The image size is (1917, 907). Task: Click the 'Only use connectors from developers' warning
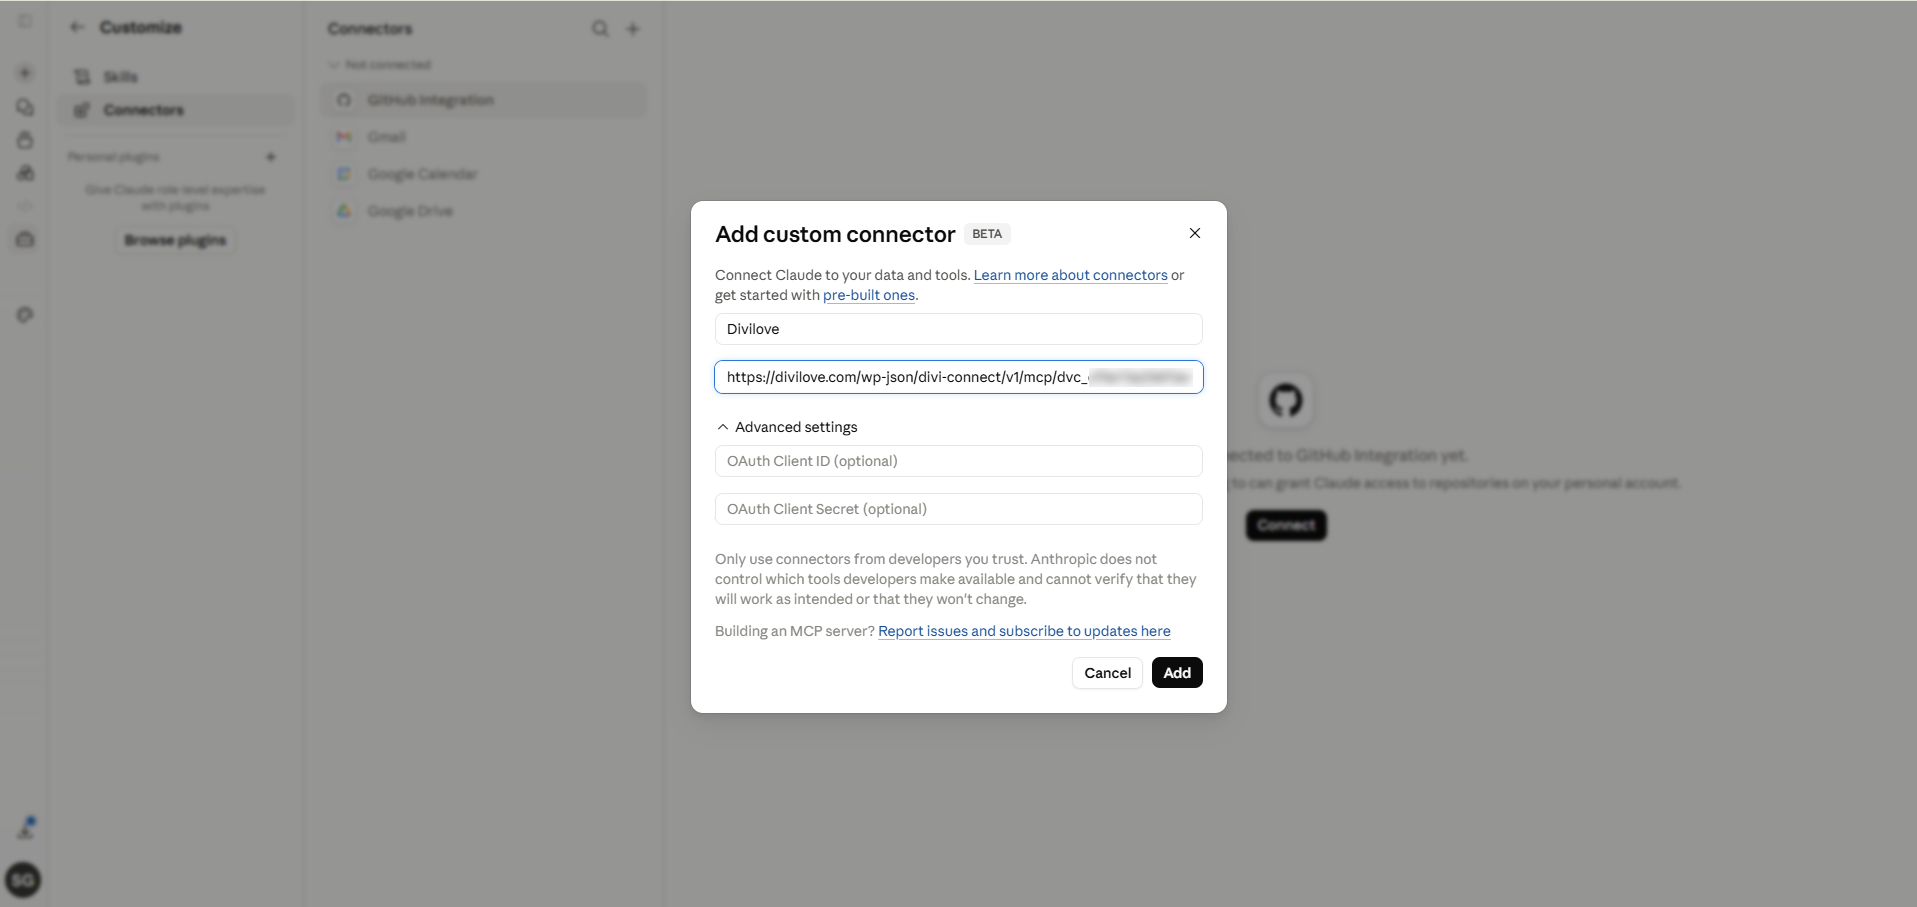(x=955, y=579)
